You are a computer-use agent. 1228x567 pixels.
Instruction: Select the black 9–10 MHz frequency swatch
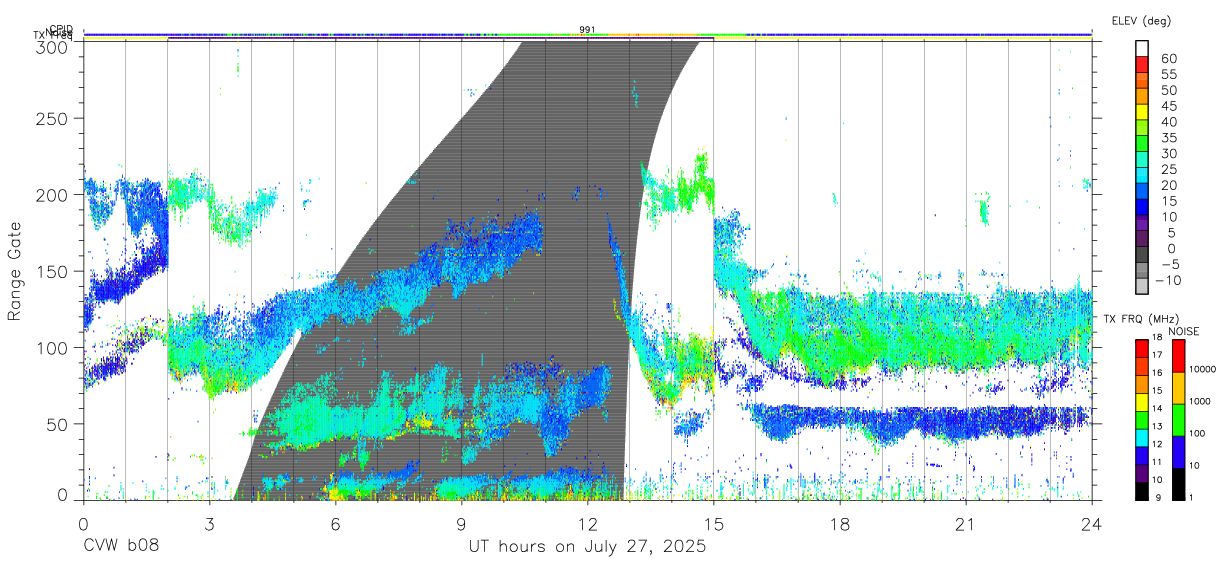point(1142,490)
